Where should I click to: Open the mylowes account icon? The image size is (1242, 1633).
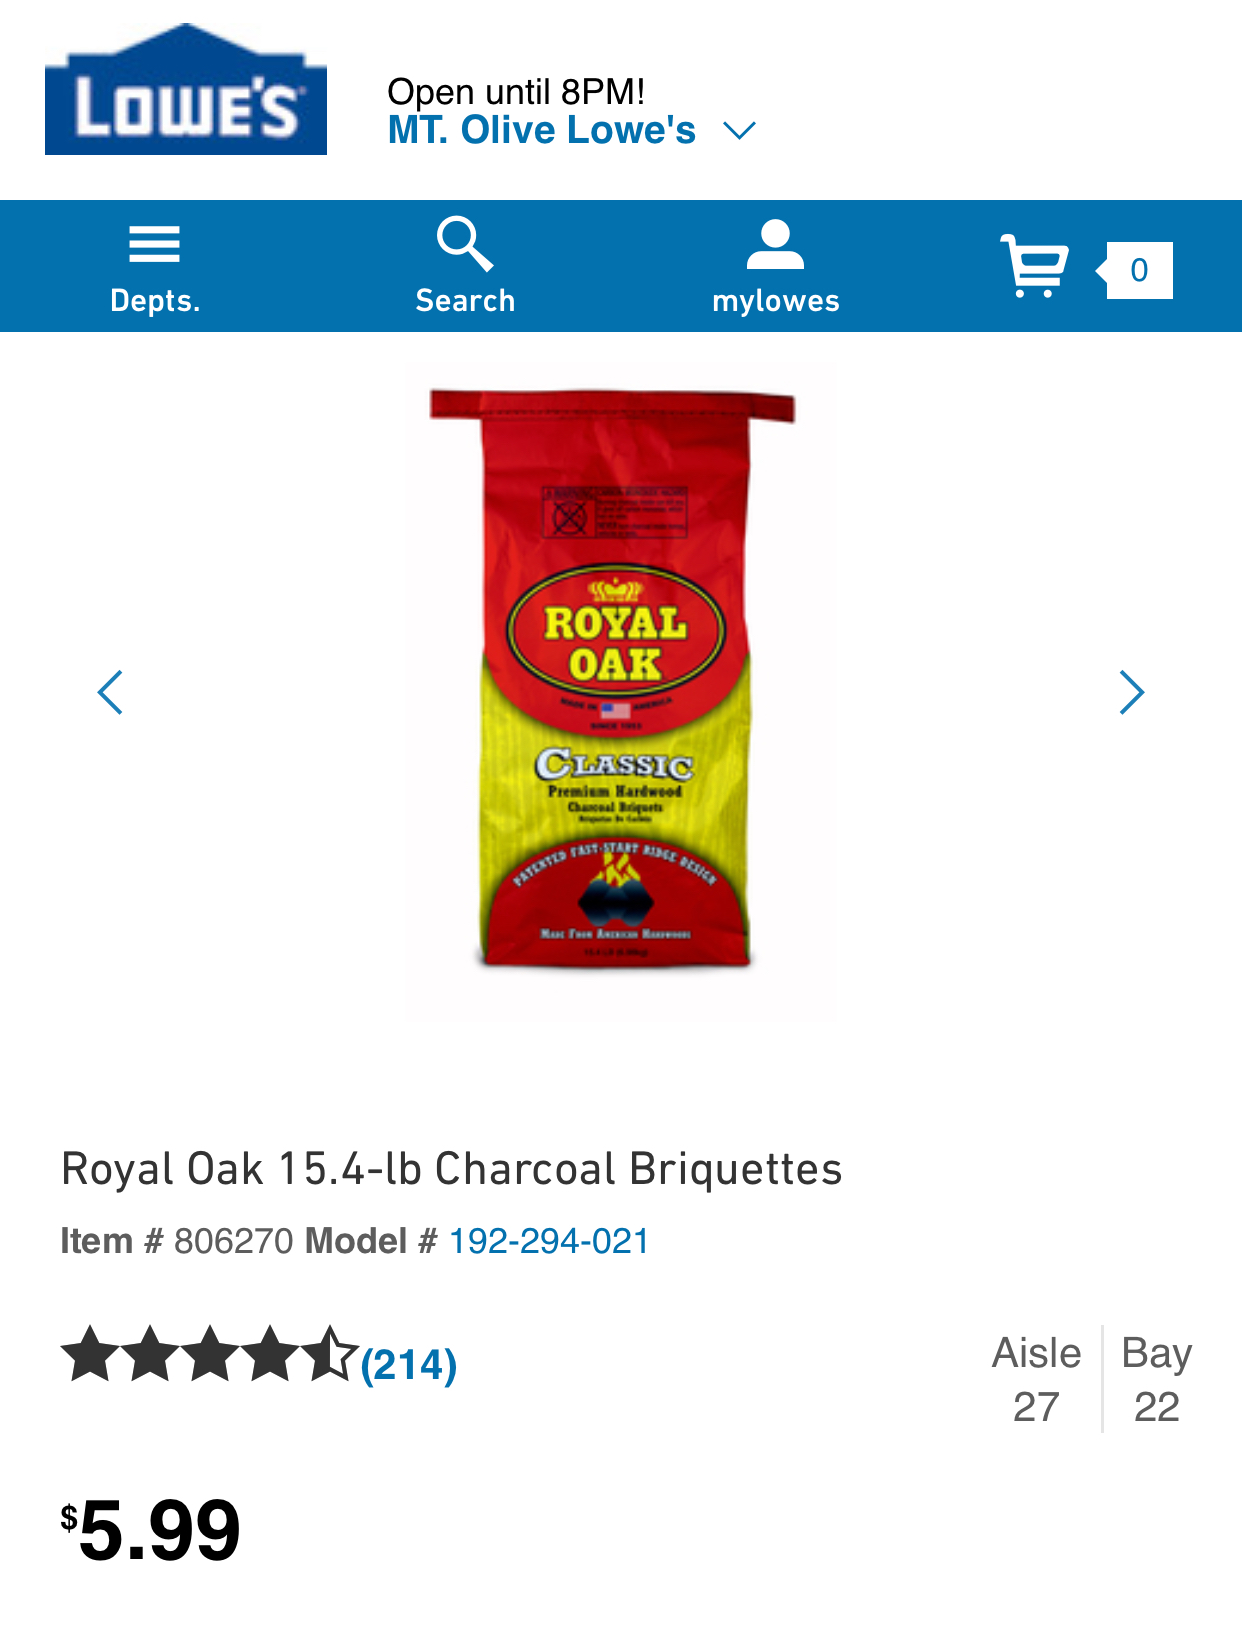[x=776, y=245]
